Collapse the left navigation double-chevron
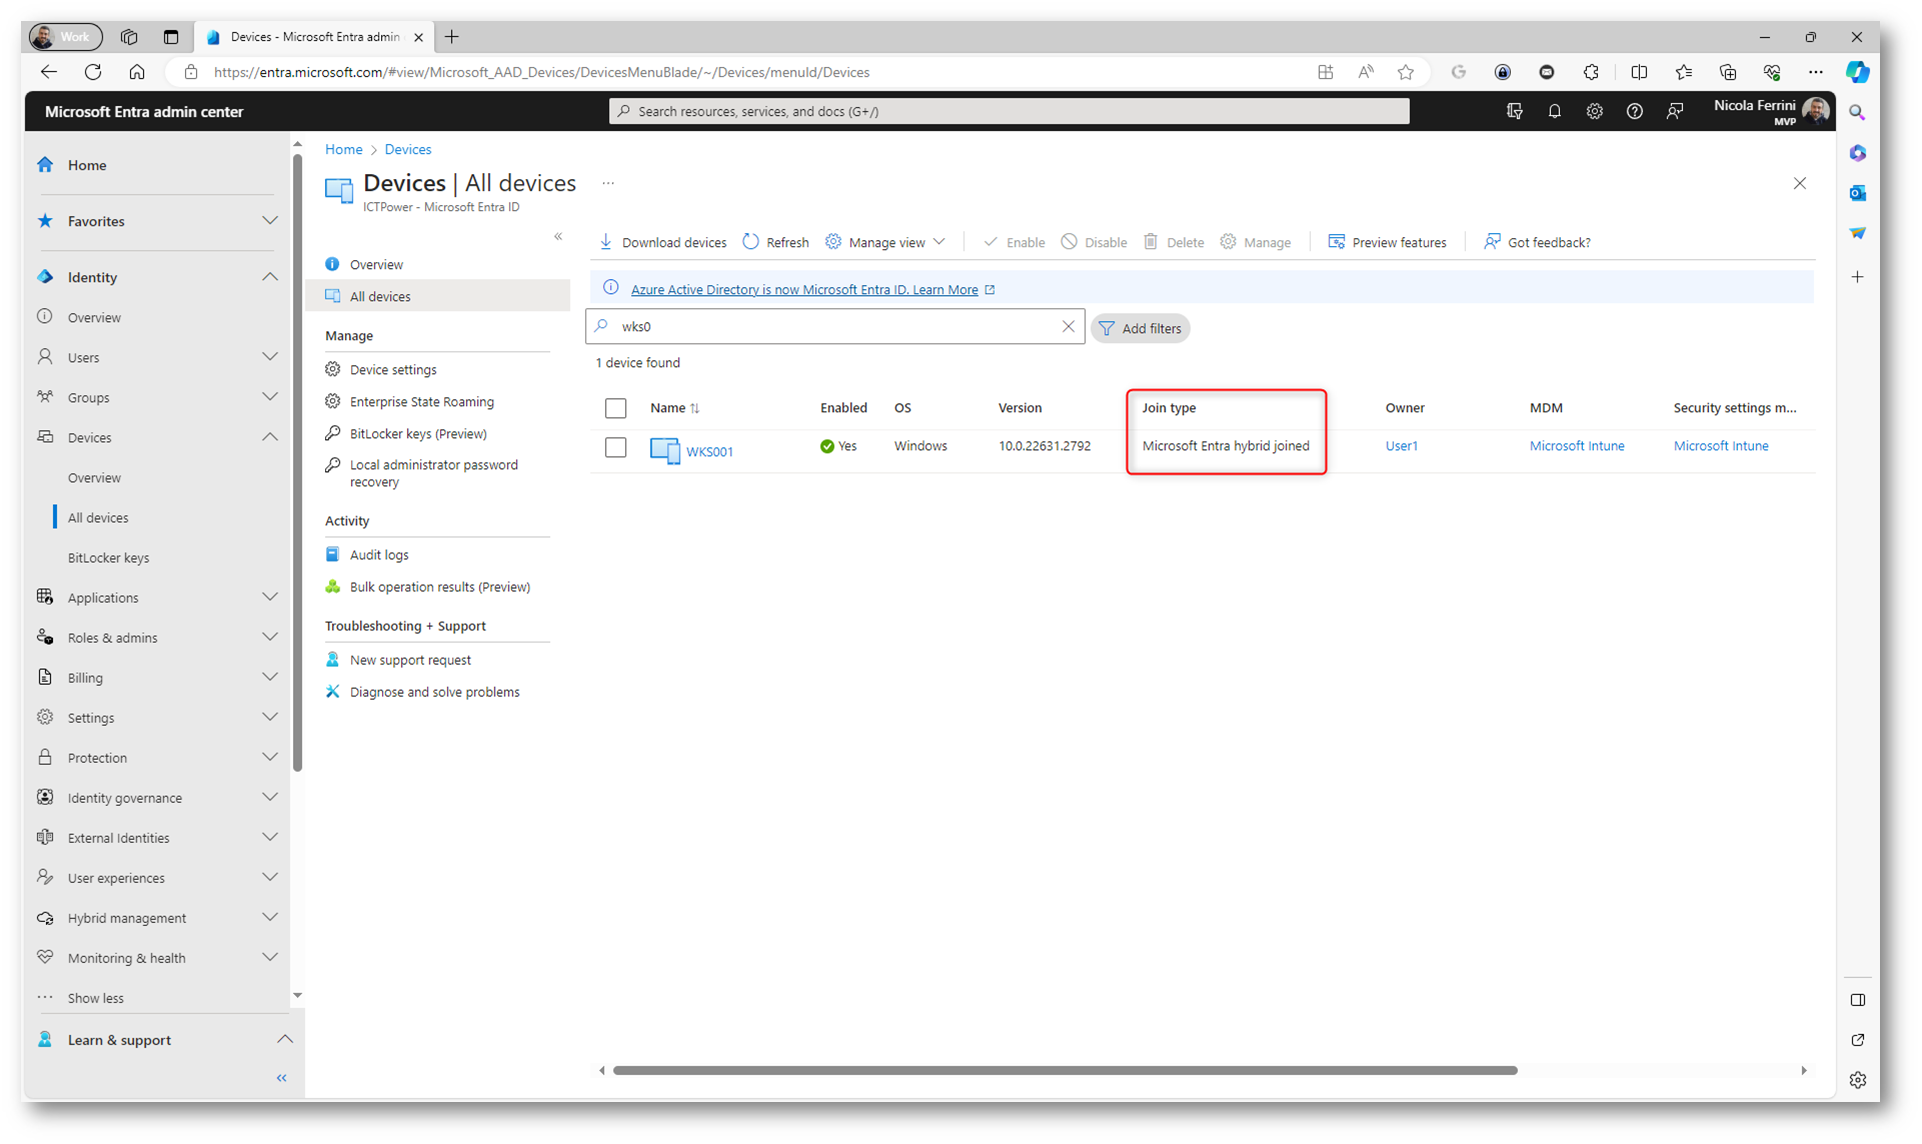This screenshot has height=1144, width=1922. point(282,1078)
